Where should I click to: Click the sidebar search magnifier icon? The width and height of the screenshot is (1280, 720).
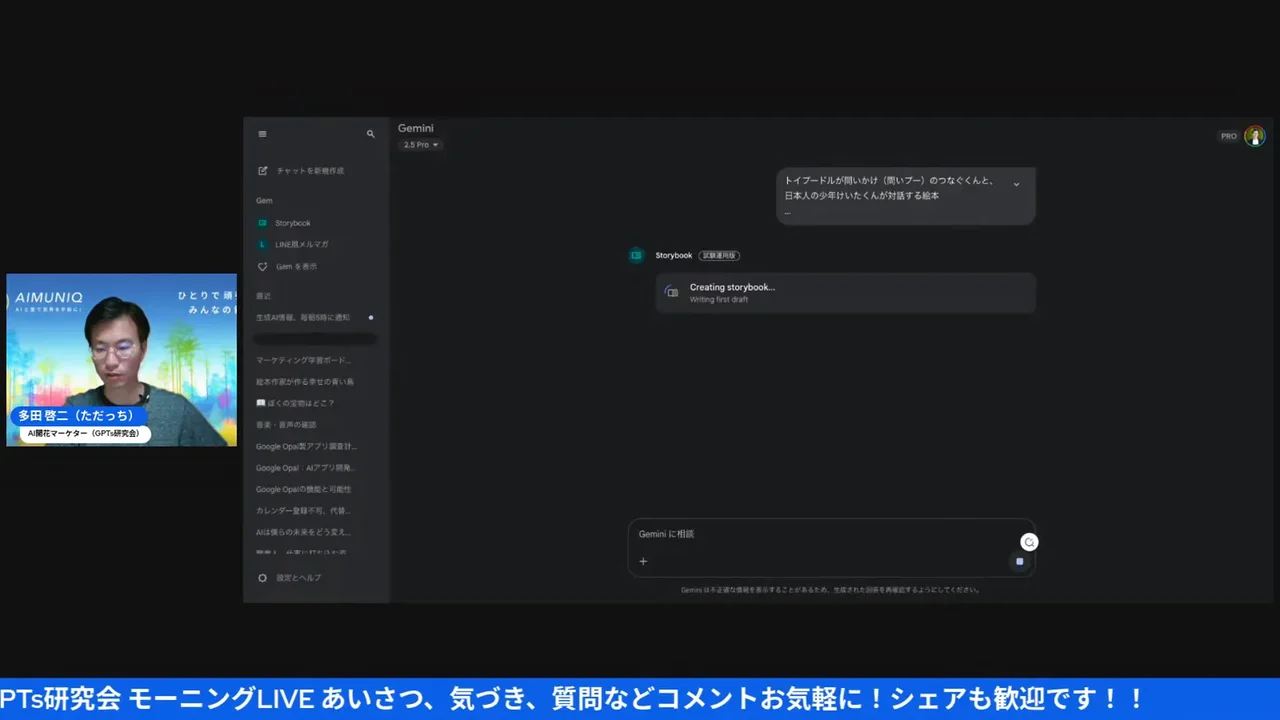click(371, 134)
